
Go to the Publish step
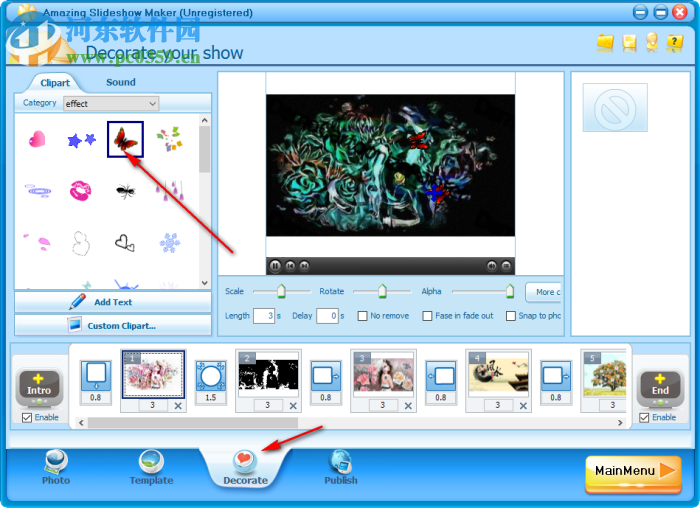point(341,468)
